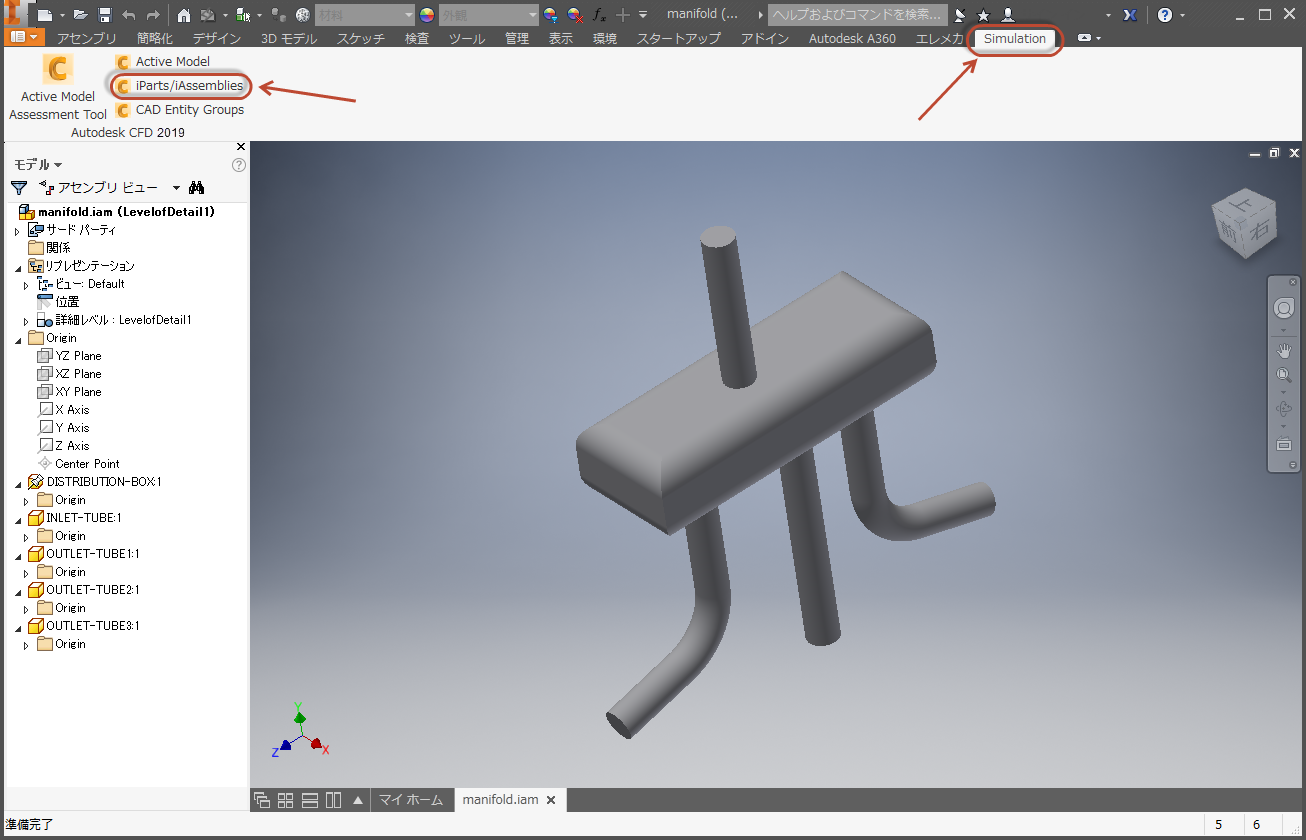Viewport: 1306px width, 840px height.
Task: Click the Look At tool in navigation bar
Action: tap(1284, 444)
